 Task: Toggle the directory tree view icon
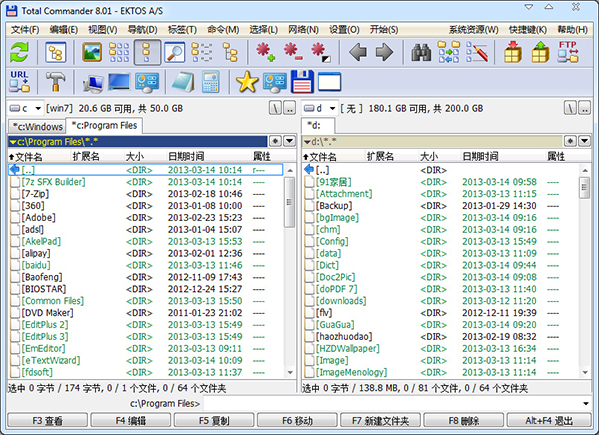(56, 52)
